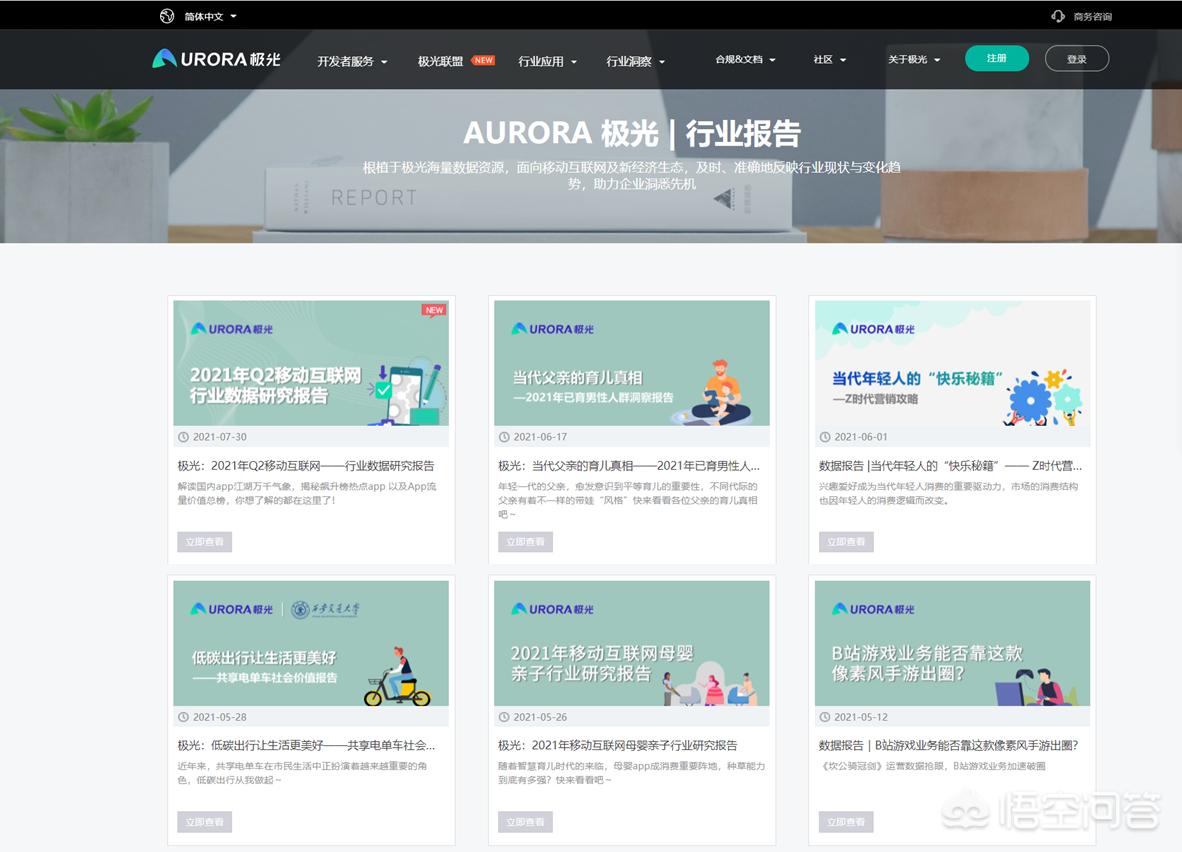1182x852 pixels.
Task: Click the description starting 解读国内app江湖万千气象
Action: [x=307, y=493]
